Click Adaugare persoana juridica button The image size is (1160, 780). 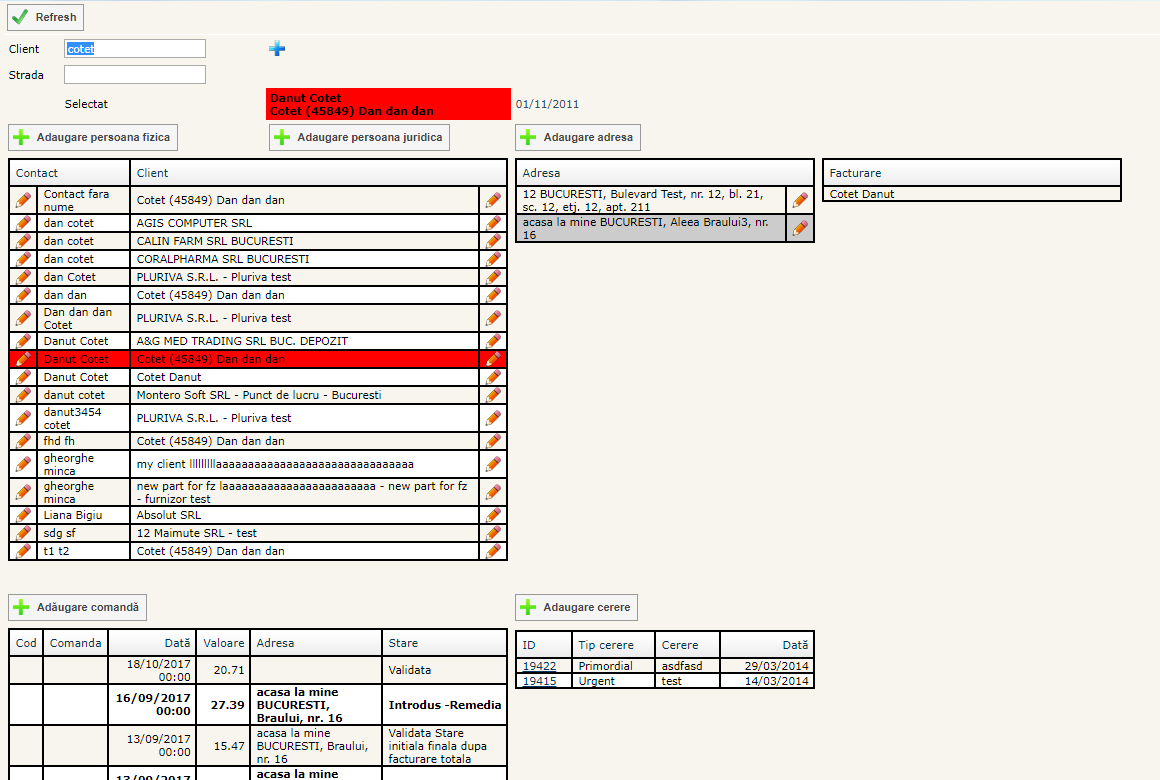359,137
